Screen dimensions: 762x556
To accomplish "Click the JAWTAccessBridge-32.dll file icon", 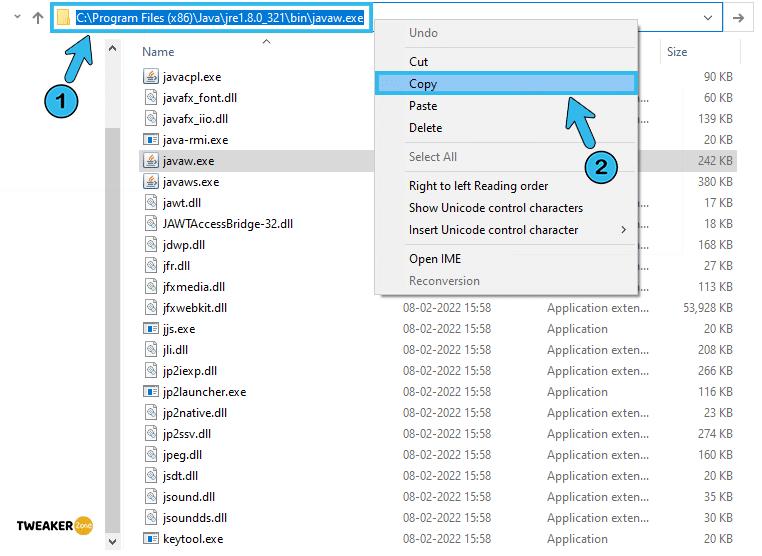I will 151,224.
